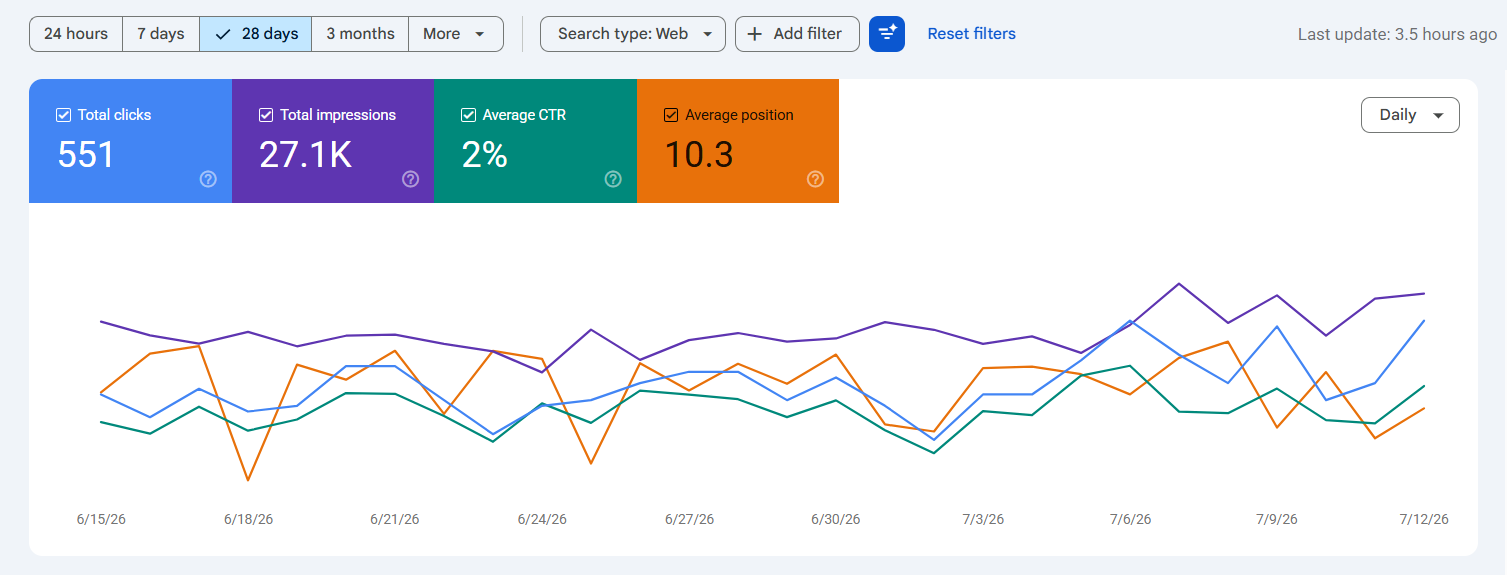Select the 3 months range
This screenshot has height=575, width=1507.
pos(360,34)
